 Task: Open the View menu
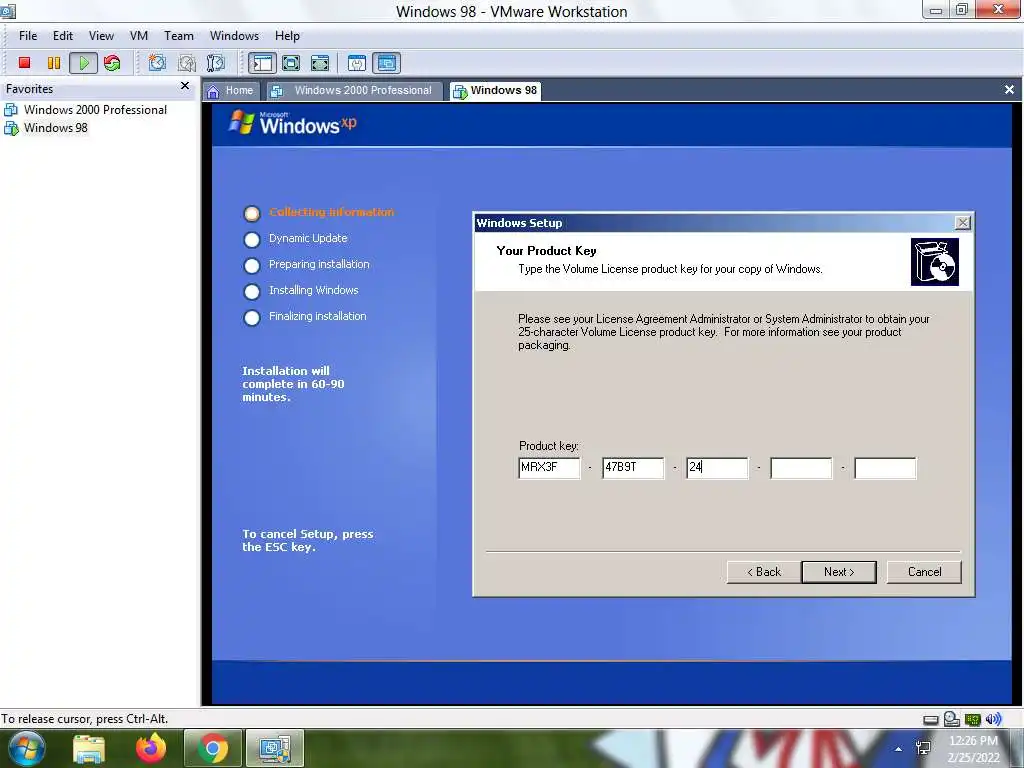pos(101,36)
